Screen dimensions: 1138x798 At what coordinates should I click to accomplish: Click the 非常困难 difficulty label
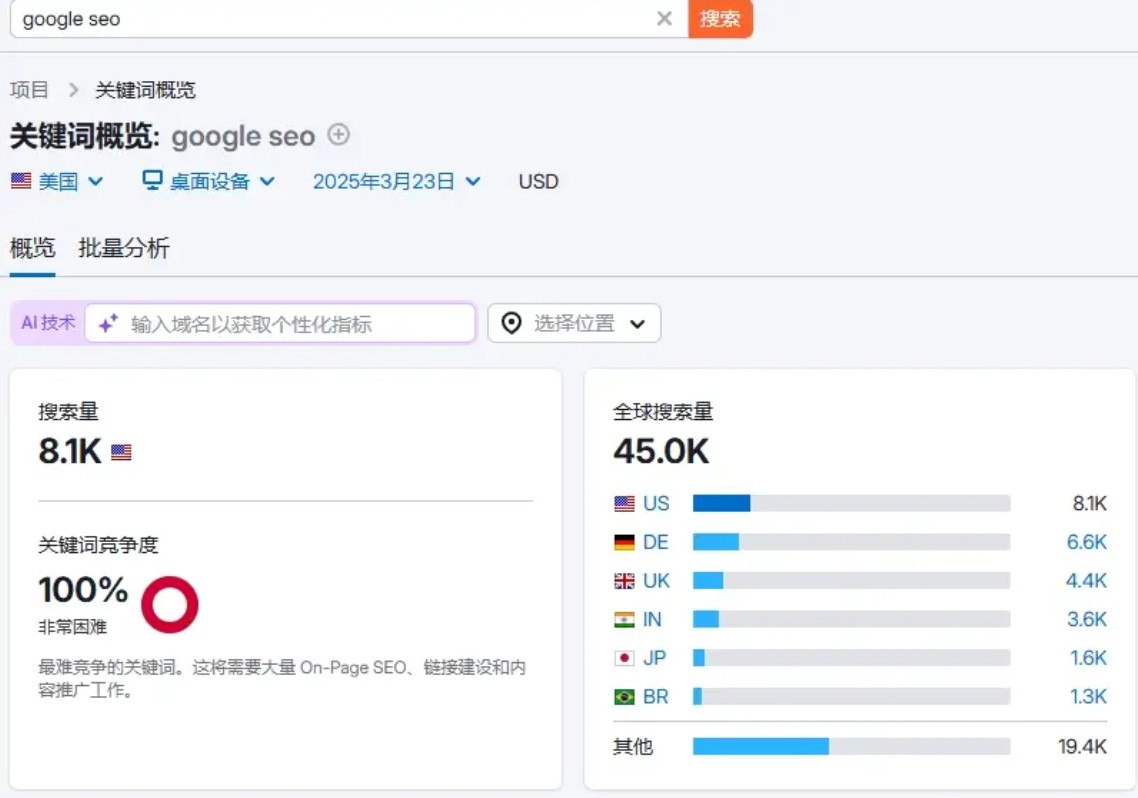[73, 627]
